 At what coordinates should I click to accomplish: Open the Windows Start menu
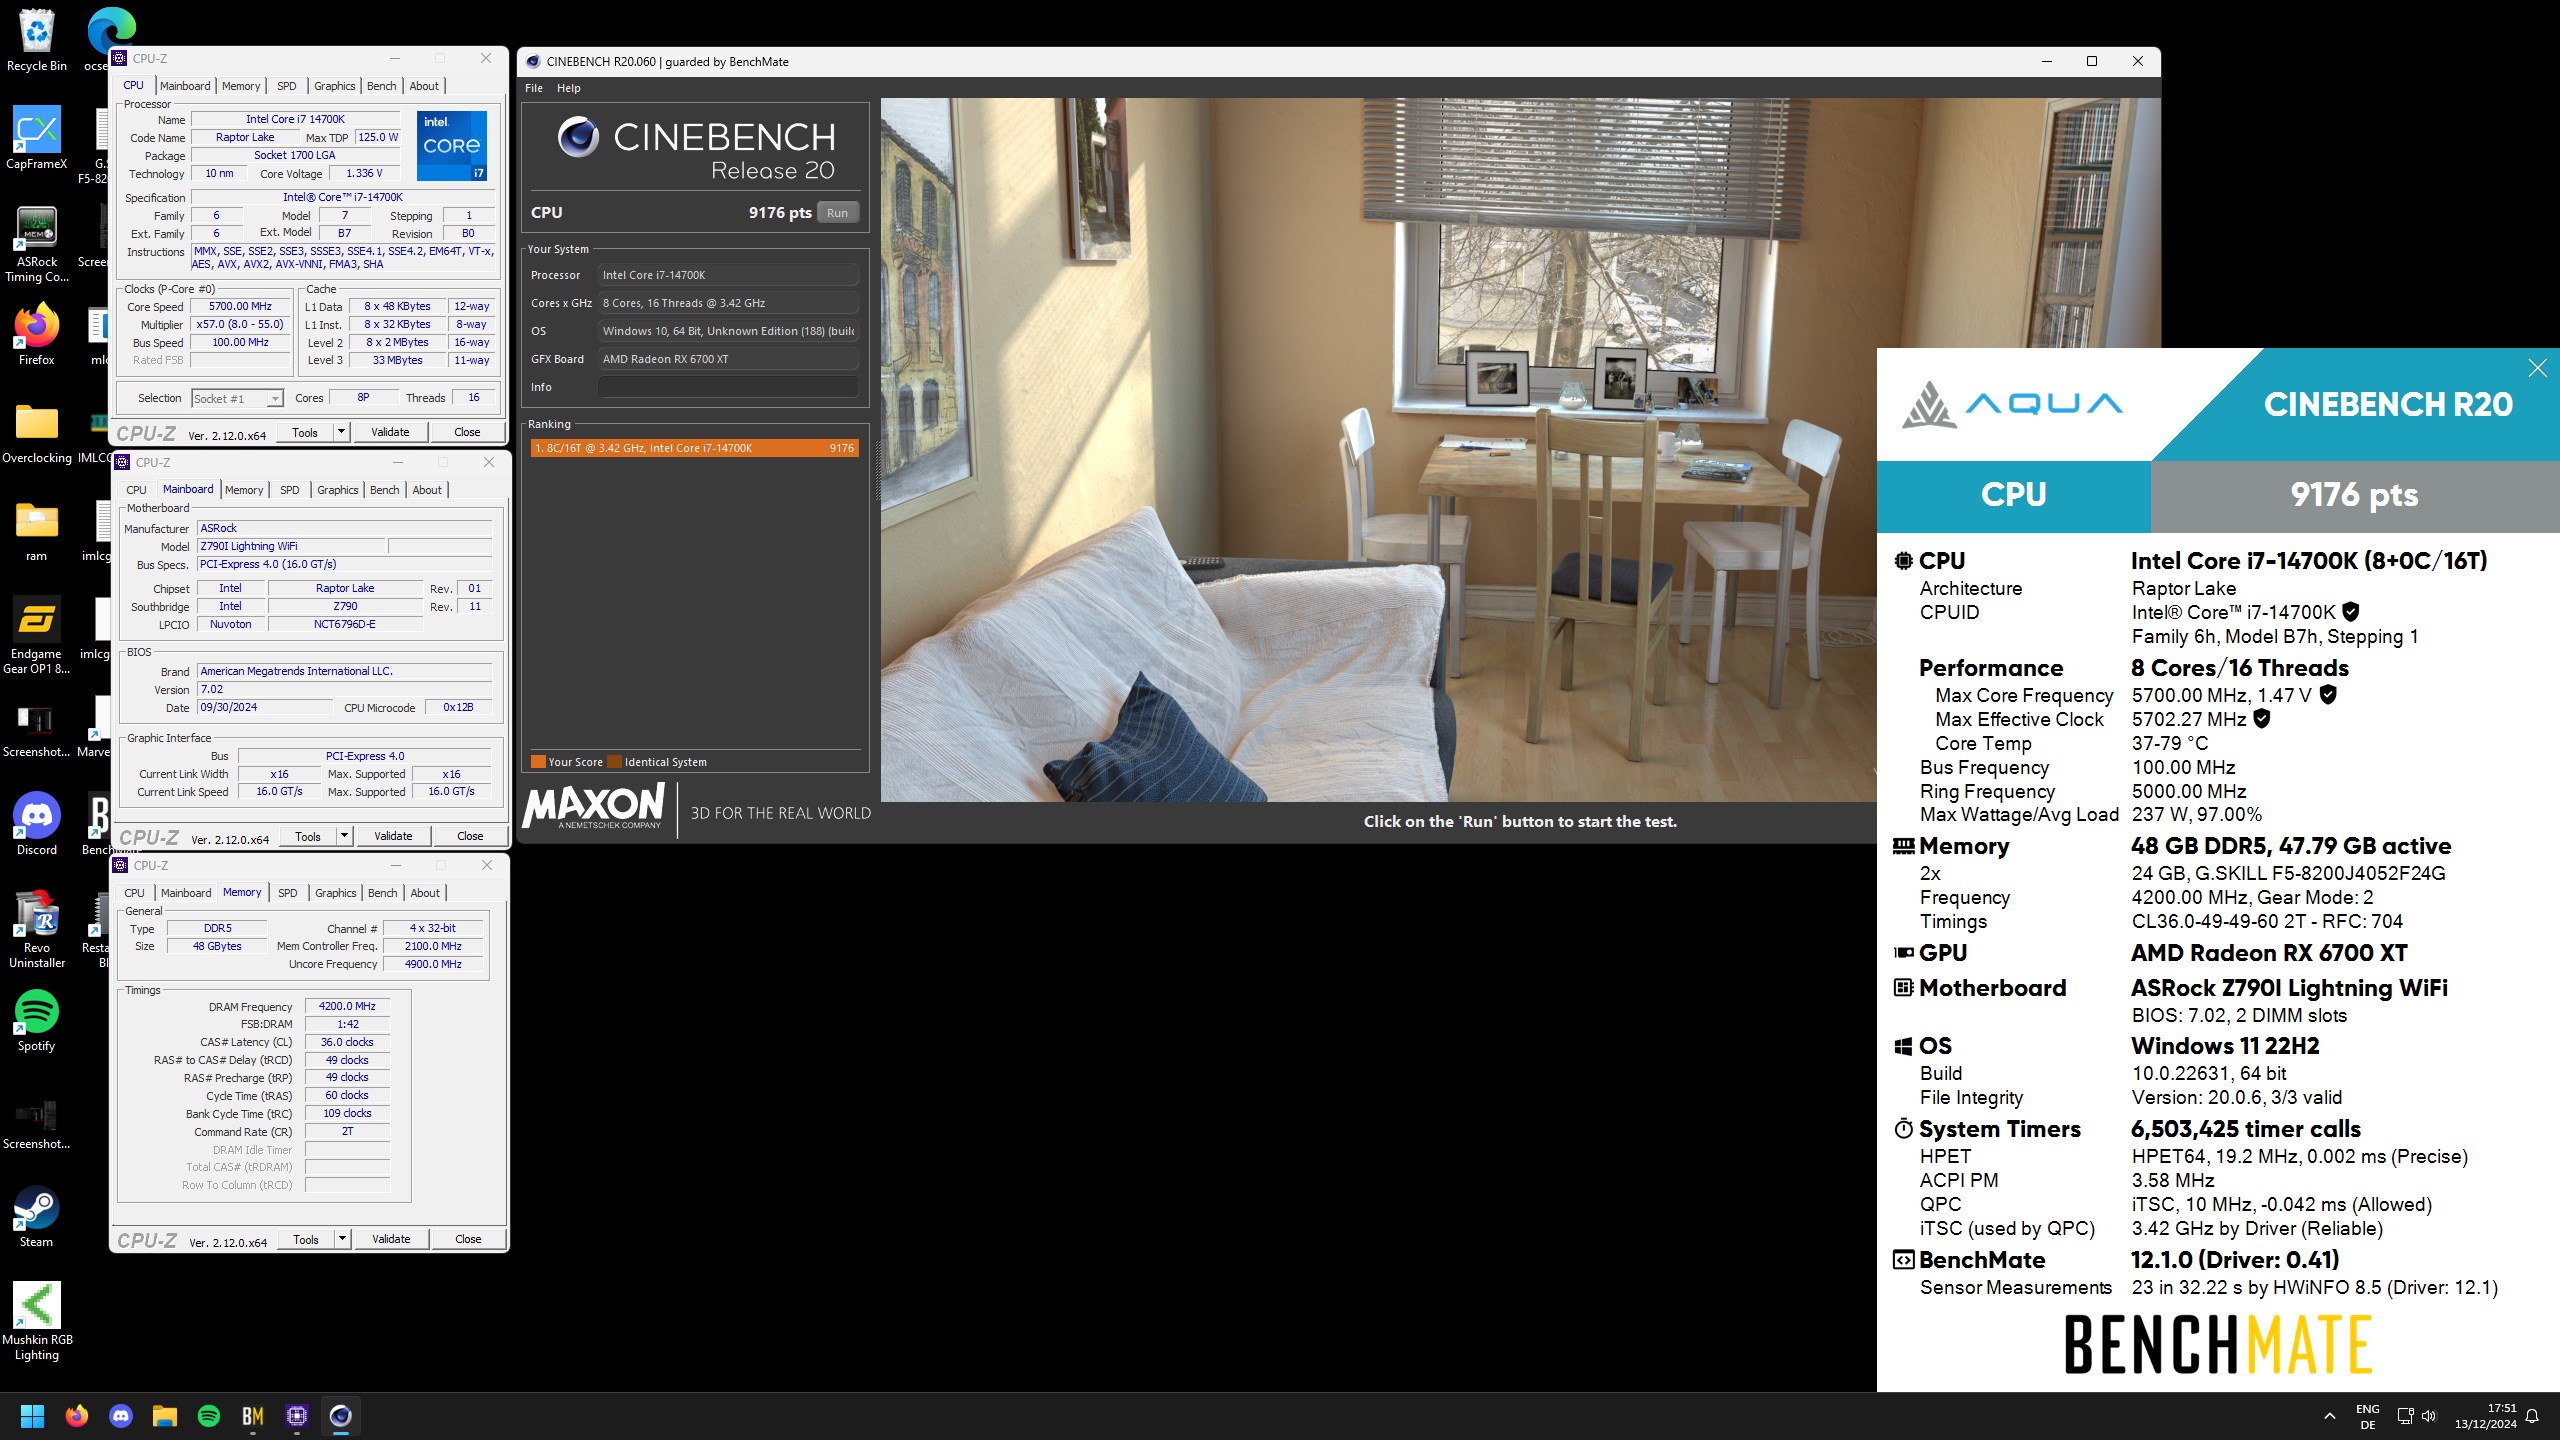tap(32, 1416)
